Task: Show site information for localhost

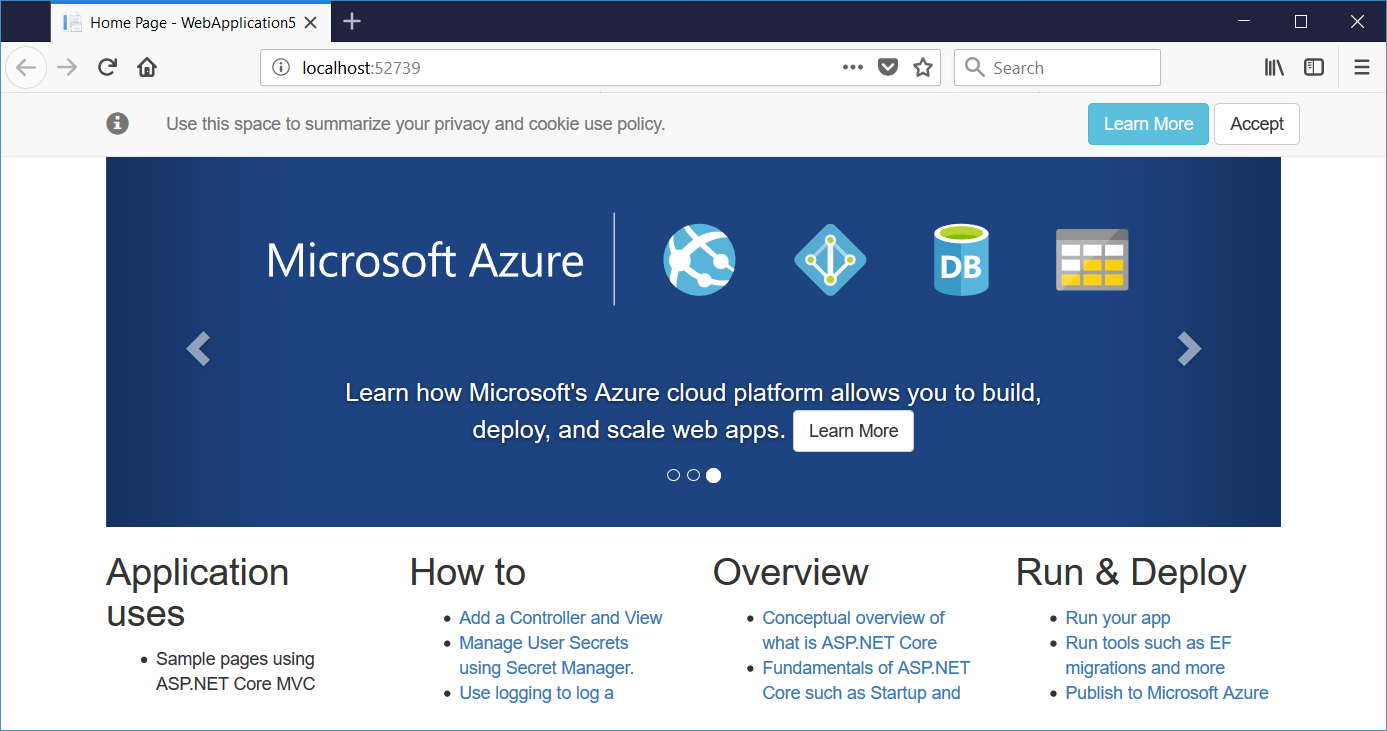Action: [281, 68]
